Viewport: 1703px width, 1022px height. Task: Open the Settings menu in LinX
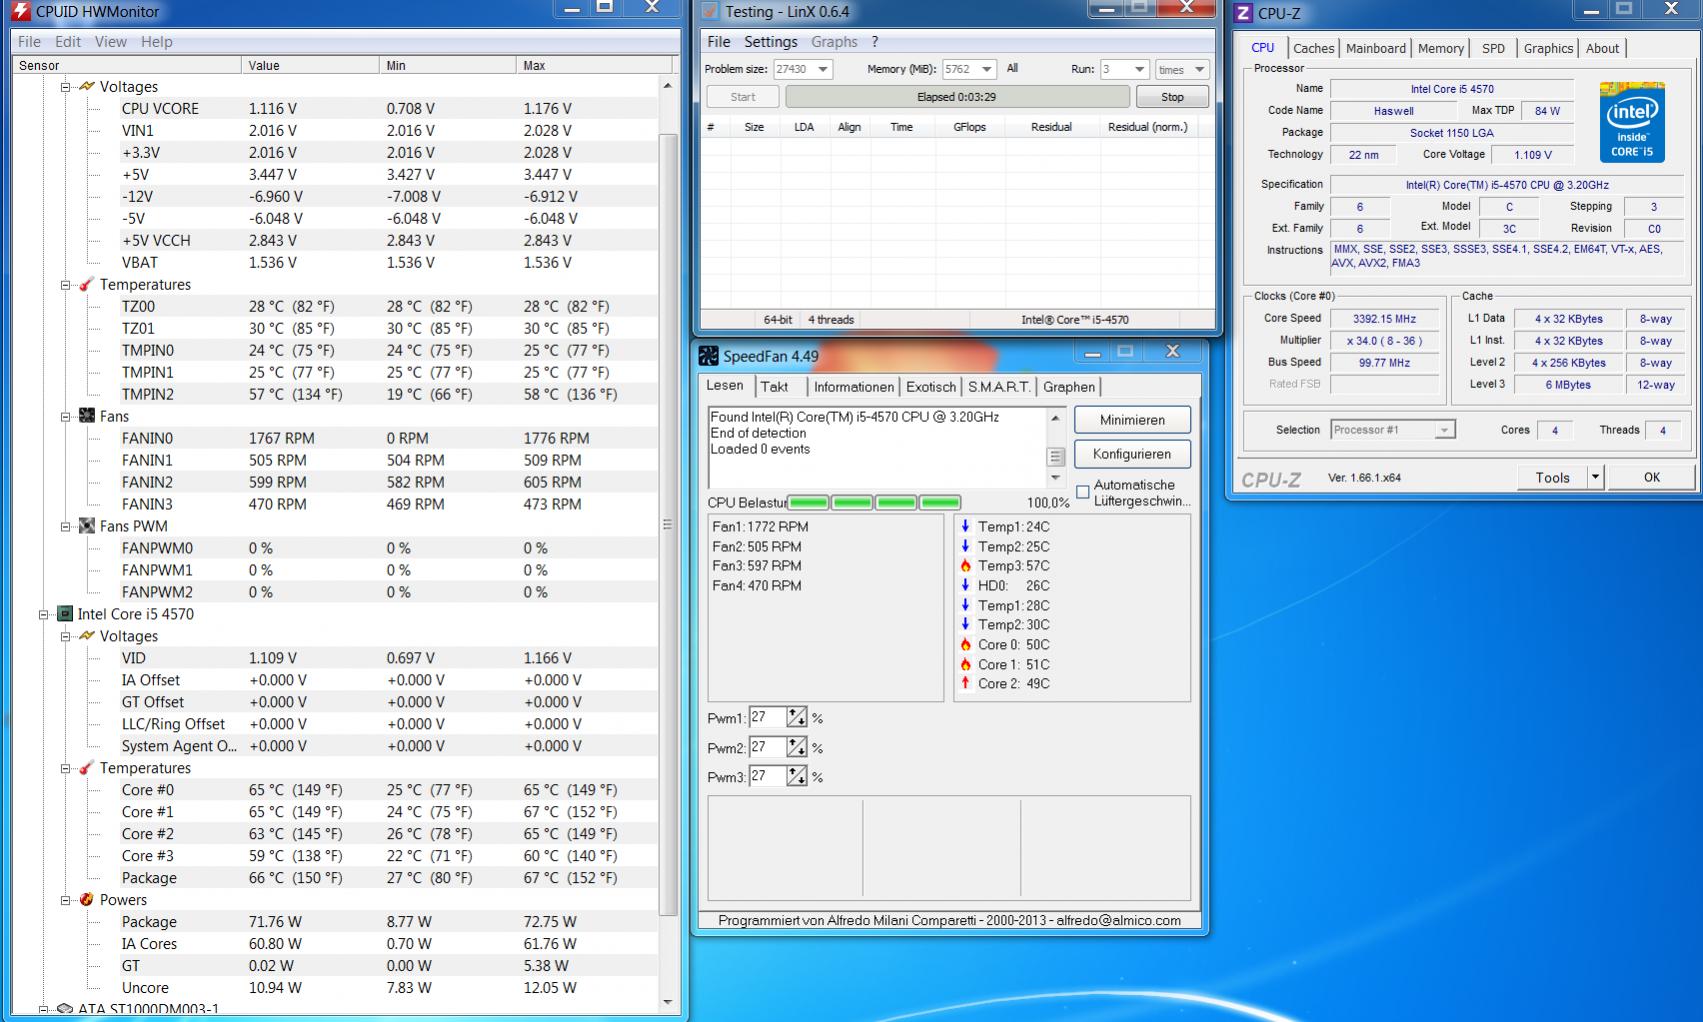tap(770, 42)
